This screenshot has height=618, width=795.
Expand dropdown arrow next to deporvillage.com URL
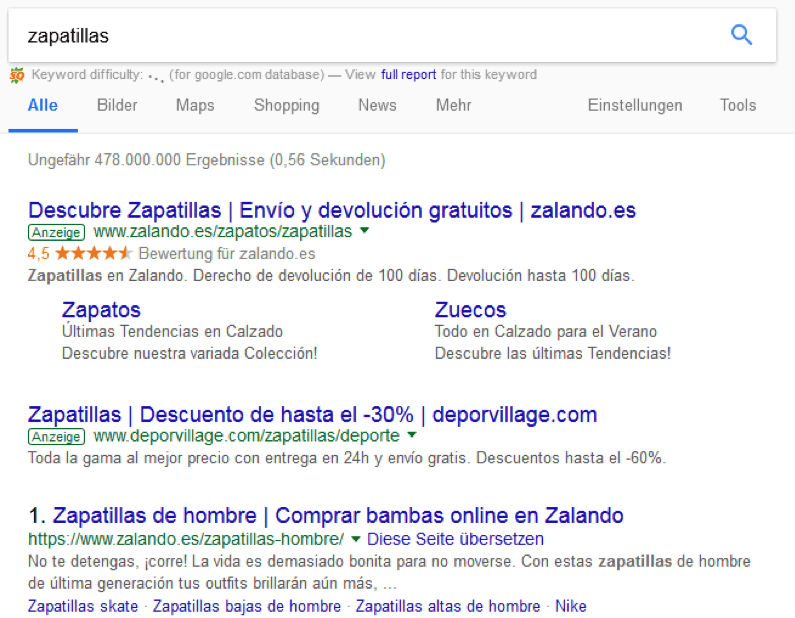[x=412, y=435]
